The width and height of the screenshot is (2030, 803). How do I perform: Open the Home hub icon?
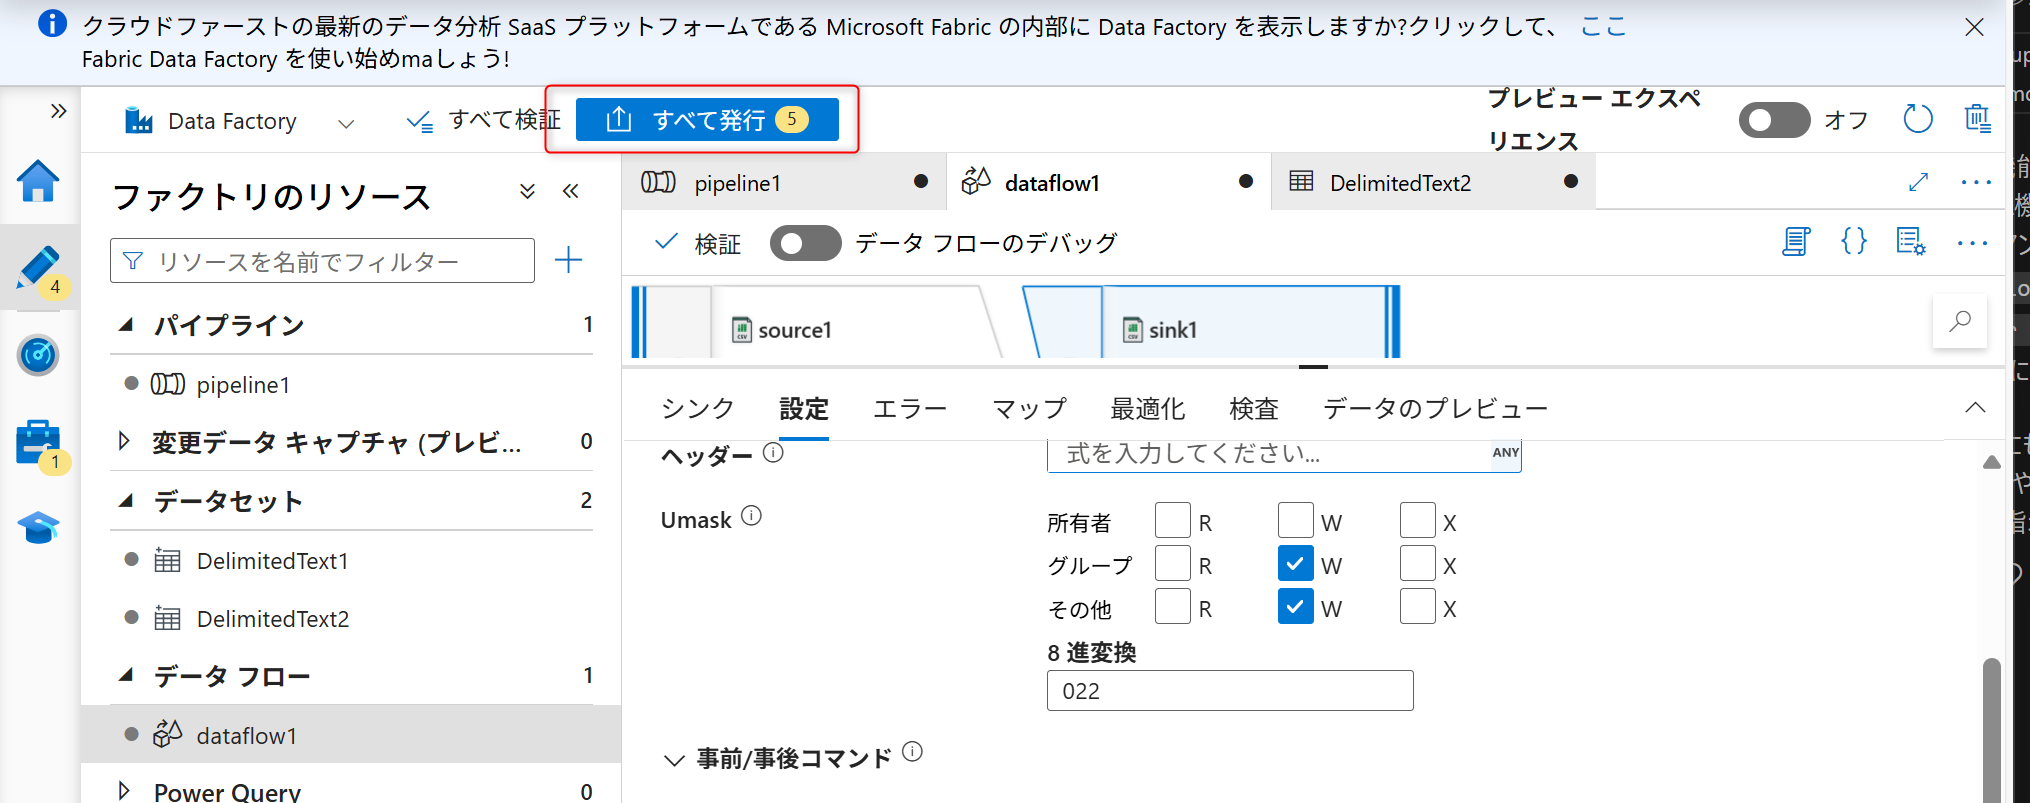pos(38,182)
